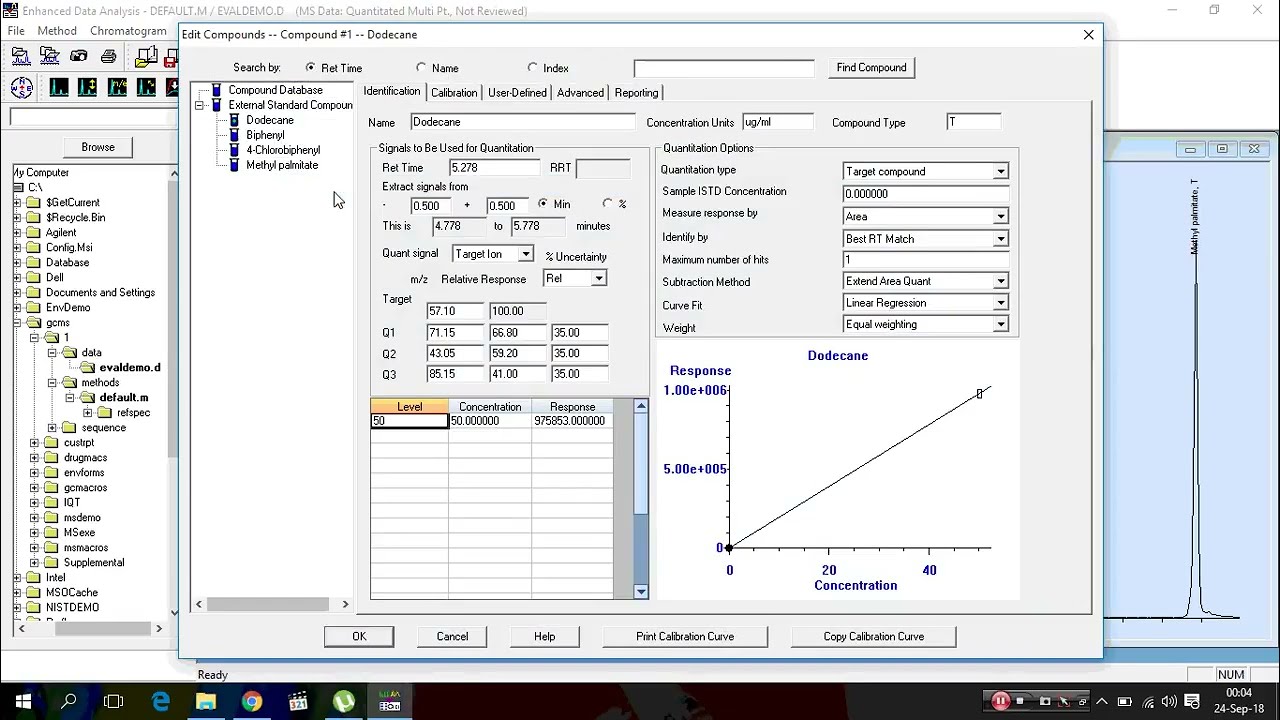The width and height of the screenshot is (1280, 720).
Task: Click the calibration table vertical scrollbar
Action: tap(641, 498)
